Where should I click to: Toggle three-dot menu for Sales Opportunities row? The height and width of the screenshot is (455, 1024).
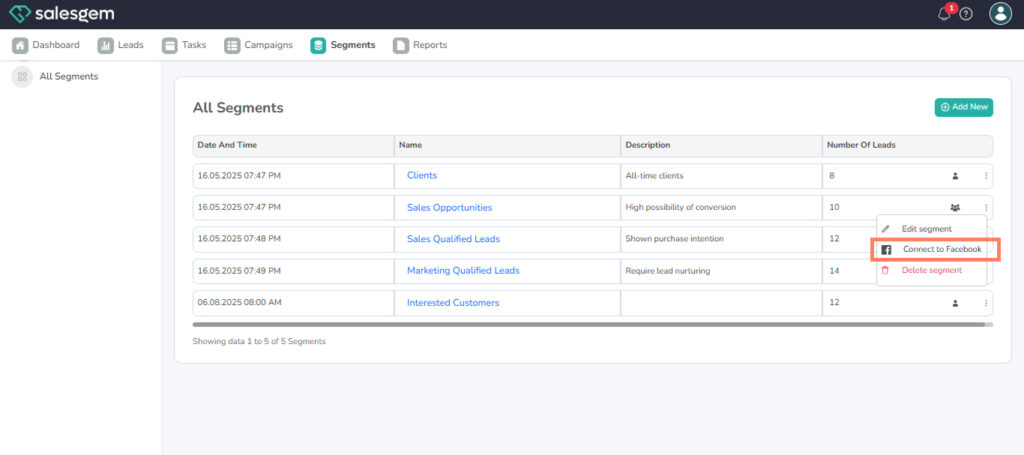(x=986, y=208)
